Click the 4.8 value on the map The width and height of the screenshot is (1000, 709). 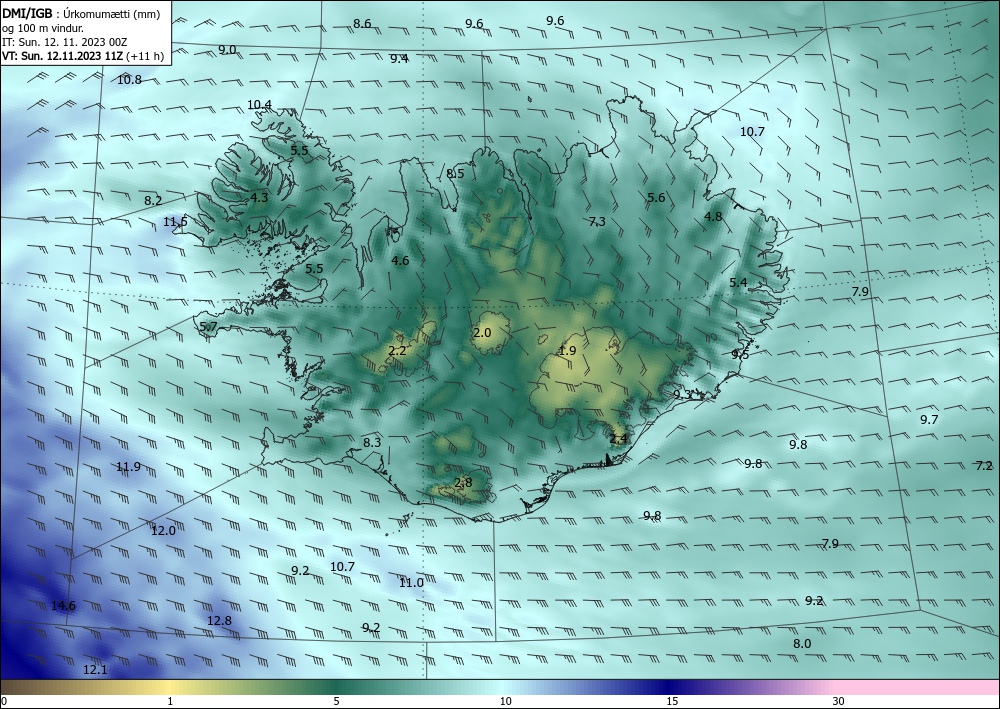pos(713,217)
